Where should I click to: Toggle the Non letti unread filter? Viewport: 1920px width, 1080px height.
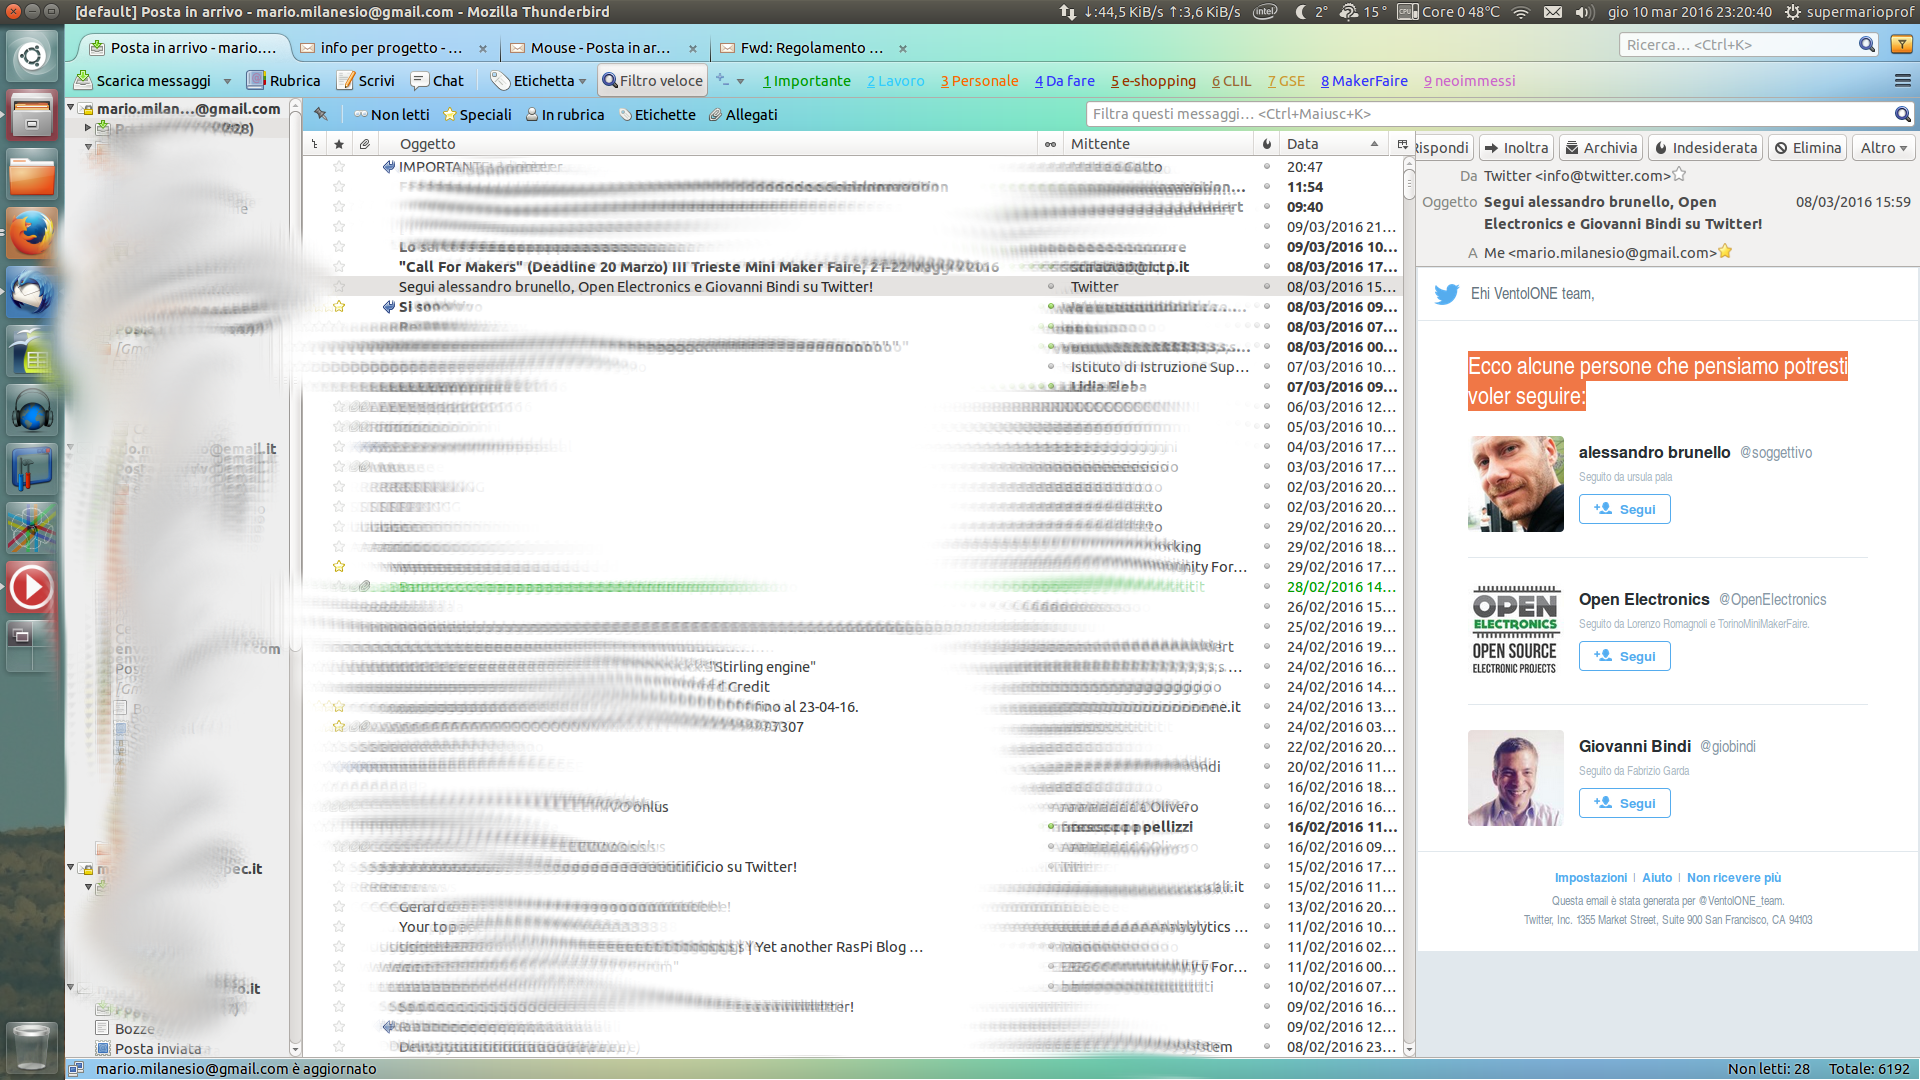391,115
